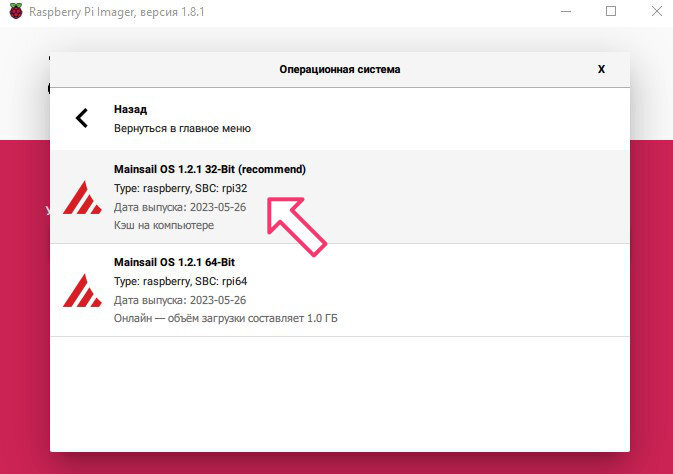Click the 'Raspberry Pi Imager, версия 1.8.1' title
Image resolution: width=673 pixels, height=474 pixels.
pyautogui.click(x=117, y=12)
